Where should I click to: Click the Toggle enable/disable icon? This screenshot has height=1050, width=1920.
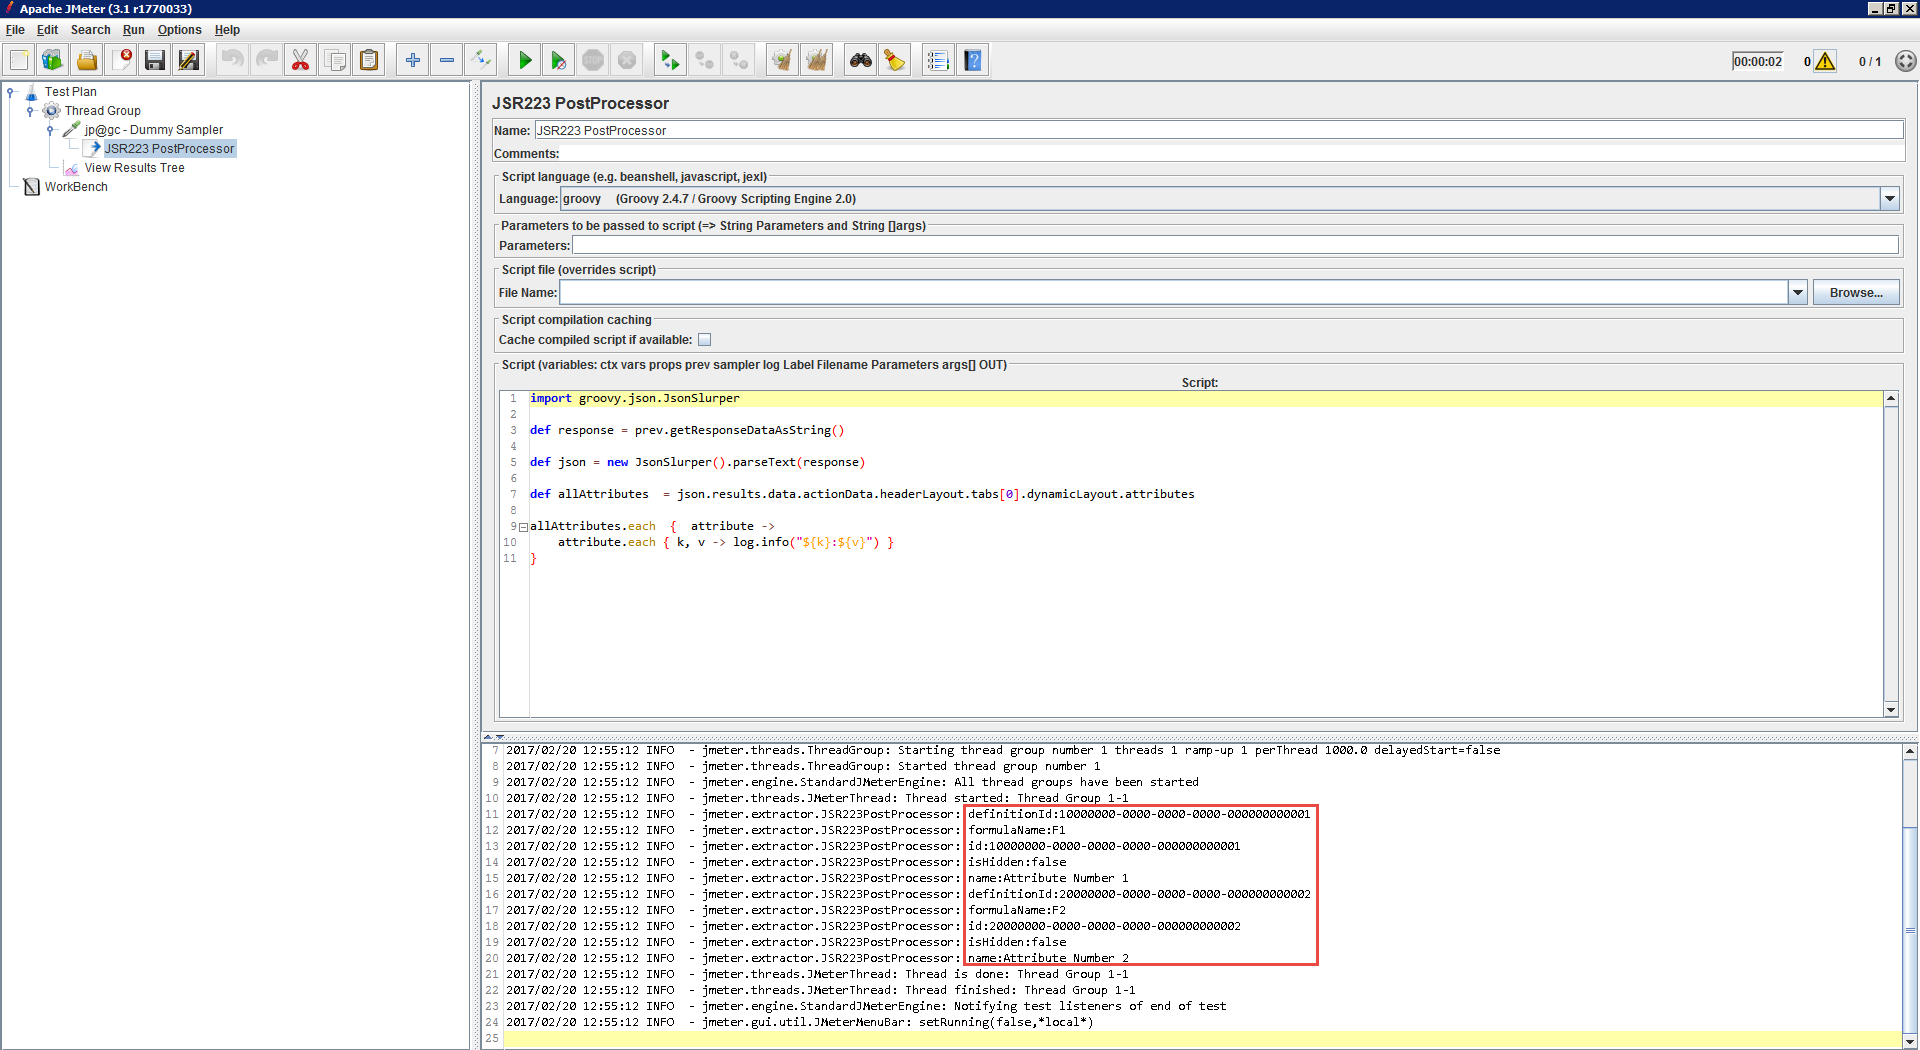click(x=481, y=60)
